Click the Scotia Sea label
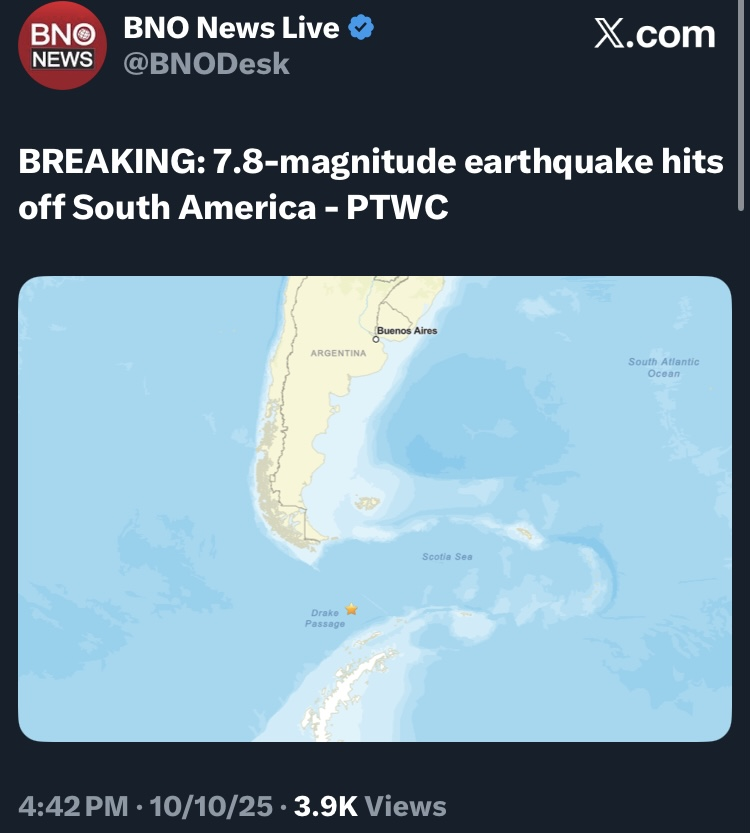This screenshot has height=833, width=750. (x=447, y=556)
